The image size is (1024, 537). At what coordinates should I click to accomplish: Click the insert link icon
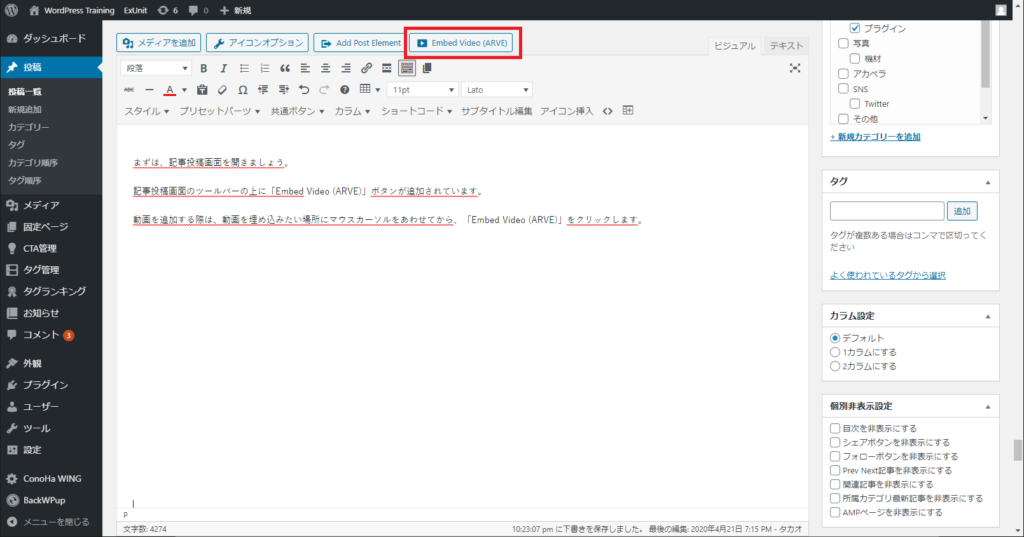[366, 68]
